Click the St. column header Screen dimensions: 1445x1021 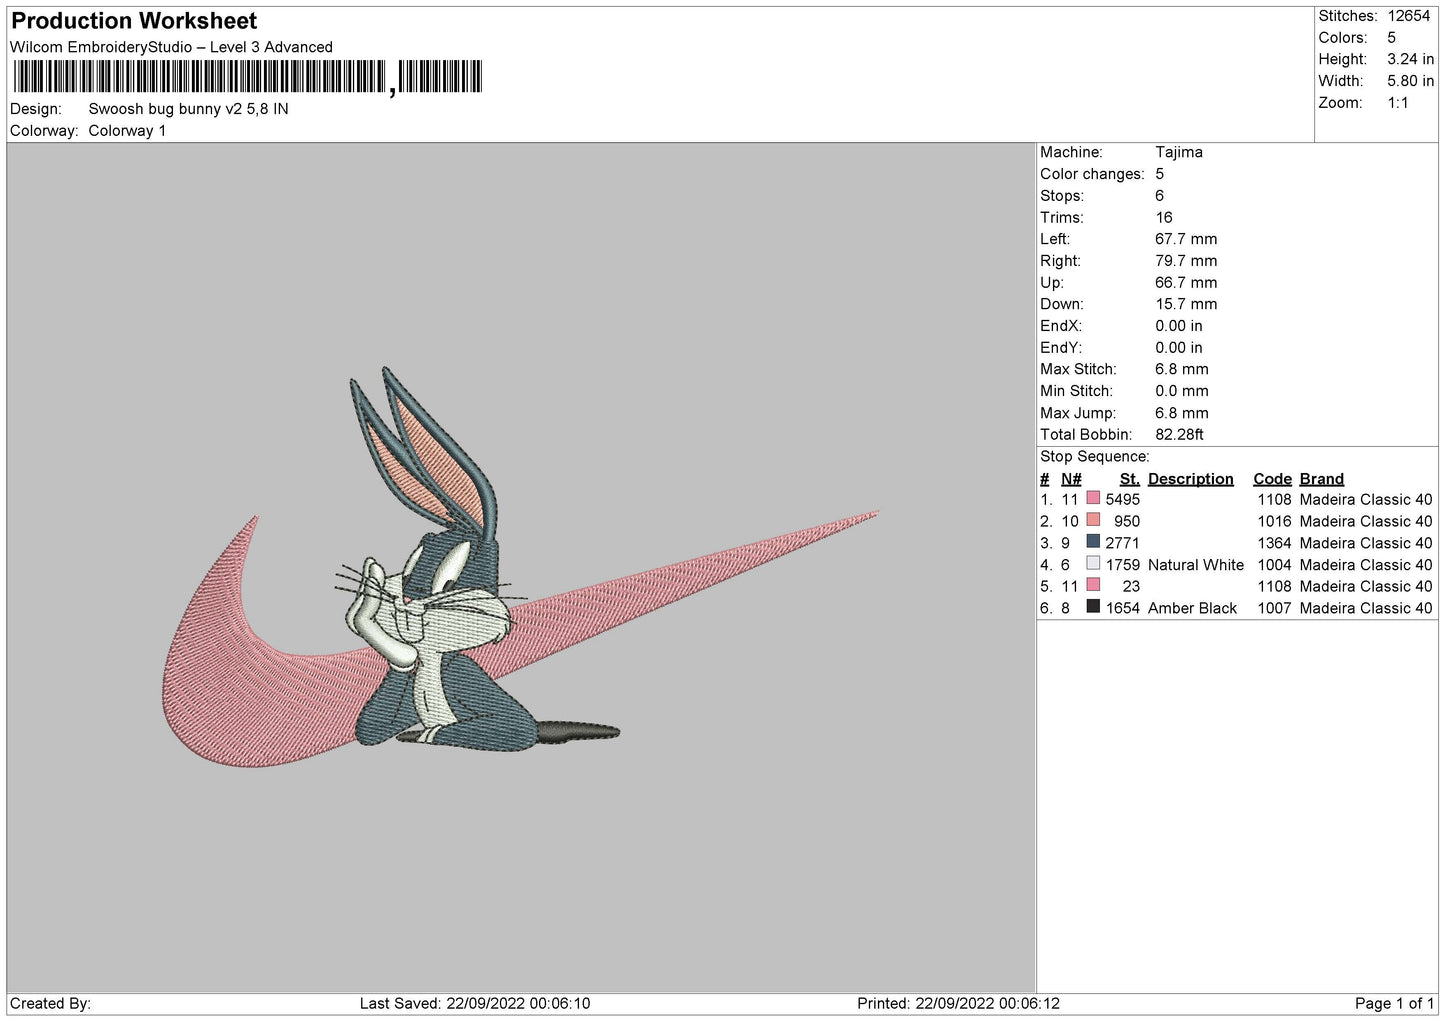pos(1129,479)
